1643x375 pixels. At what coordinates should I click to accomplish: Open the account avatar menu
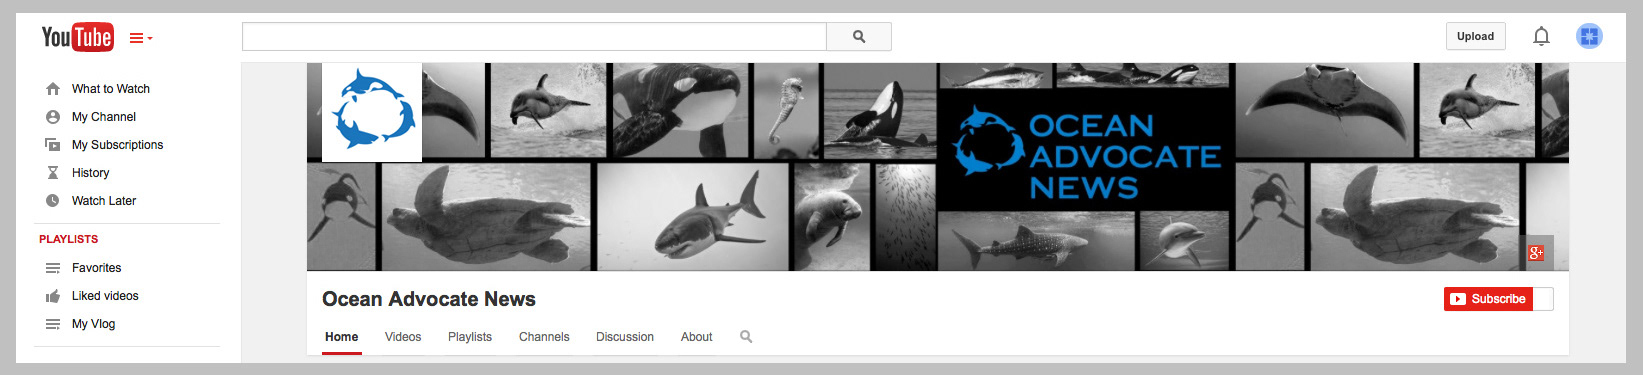pos(1589,36)
